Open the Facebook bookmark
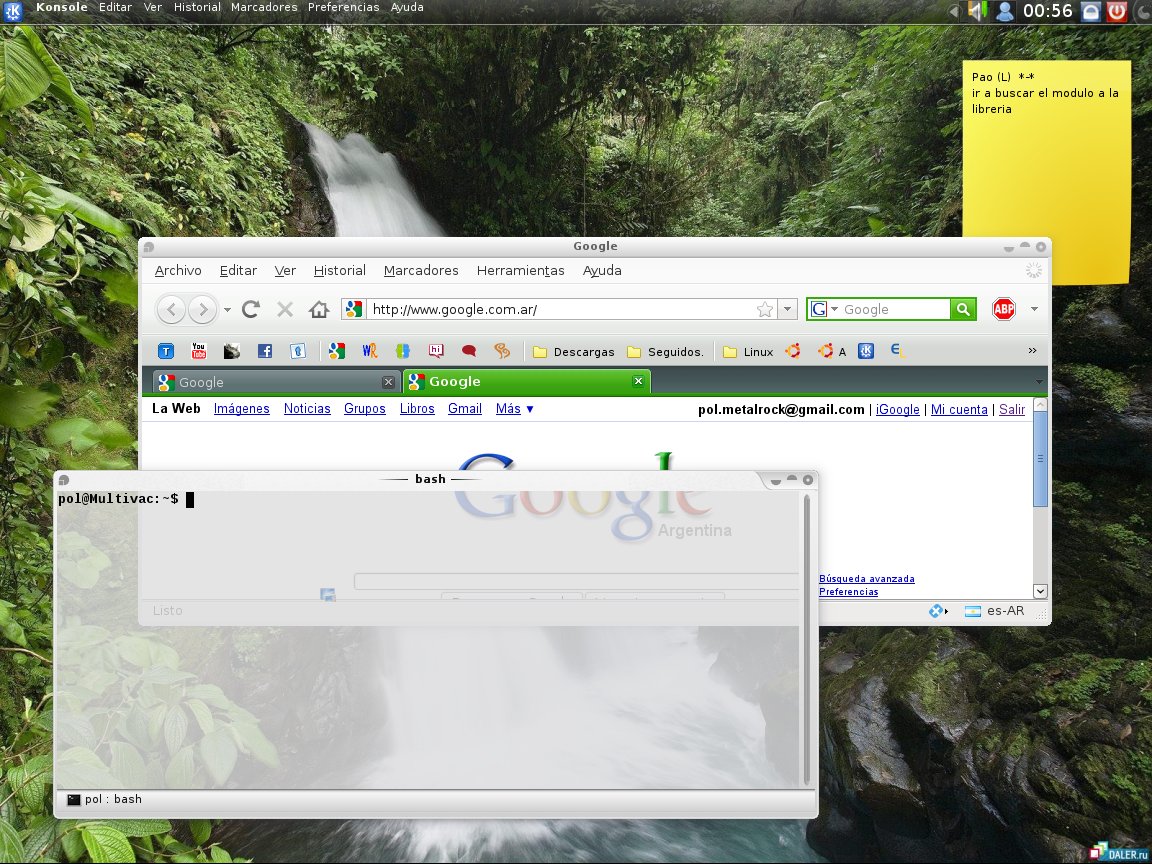 [264, 351]
